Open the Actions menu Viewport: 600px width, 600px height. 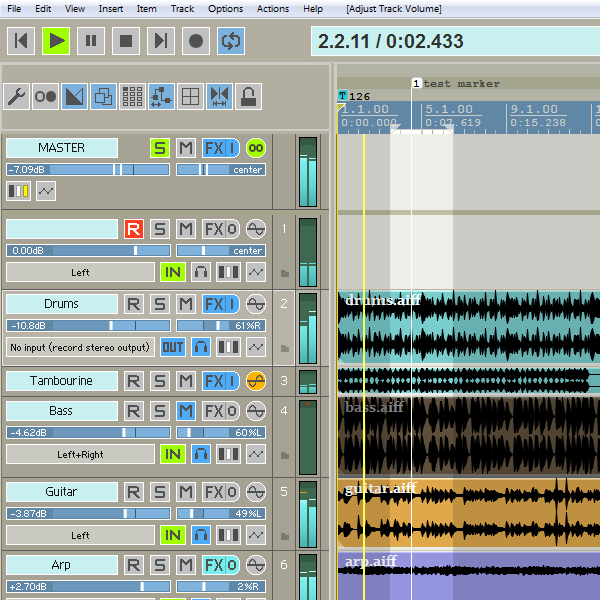[272, 8]
